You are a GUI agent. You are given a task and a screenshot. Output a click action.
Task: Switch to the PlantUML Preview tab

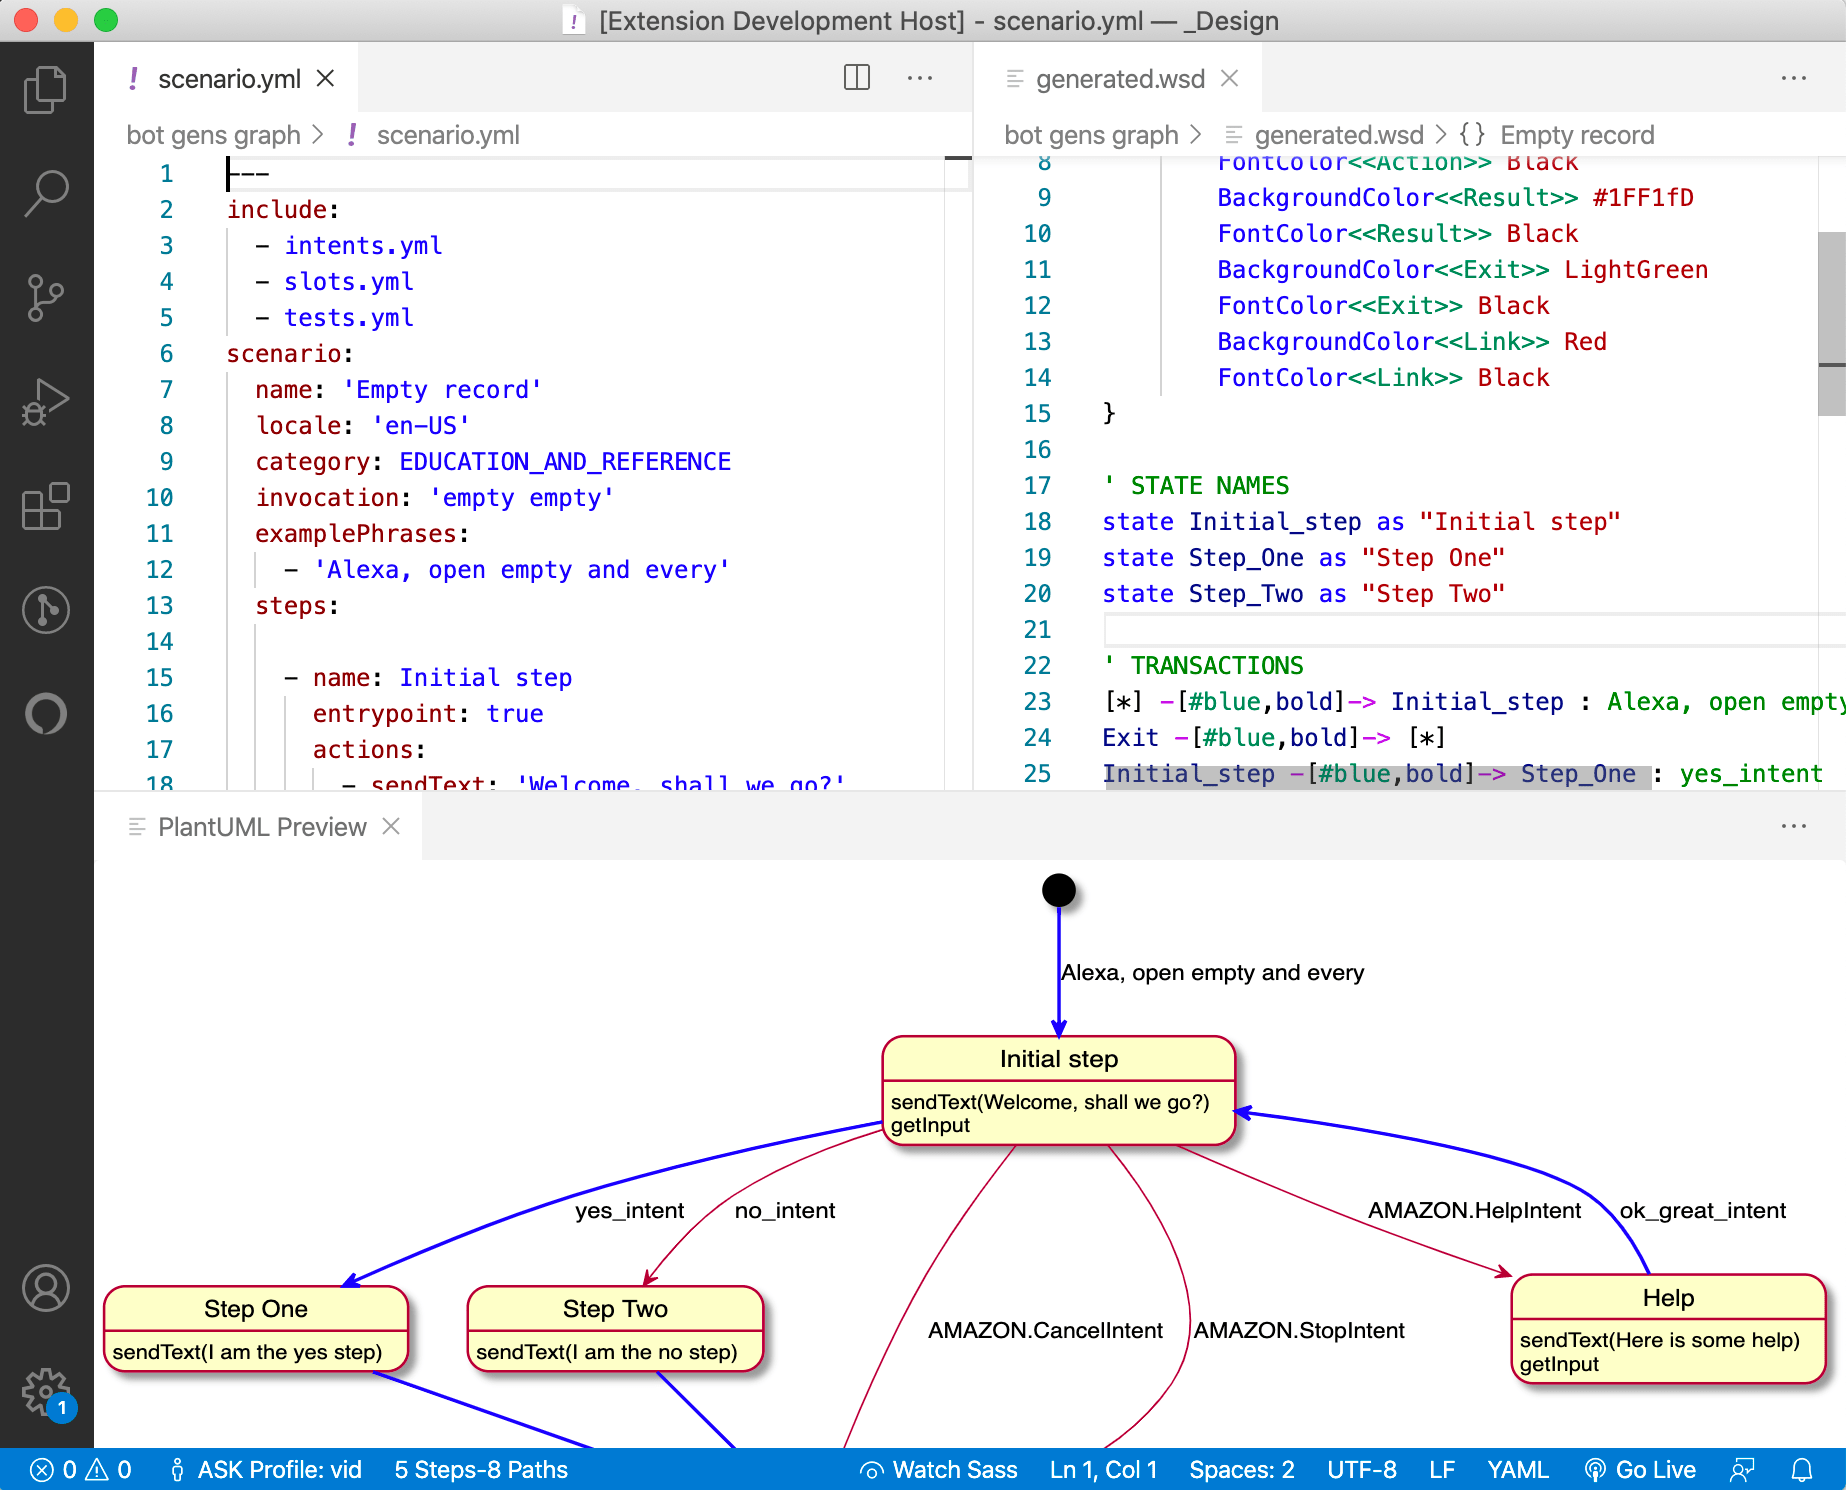263,826
